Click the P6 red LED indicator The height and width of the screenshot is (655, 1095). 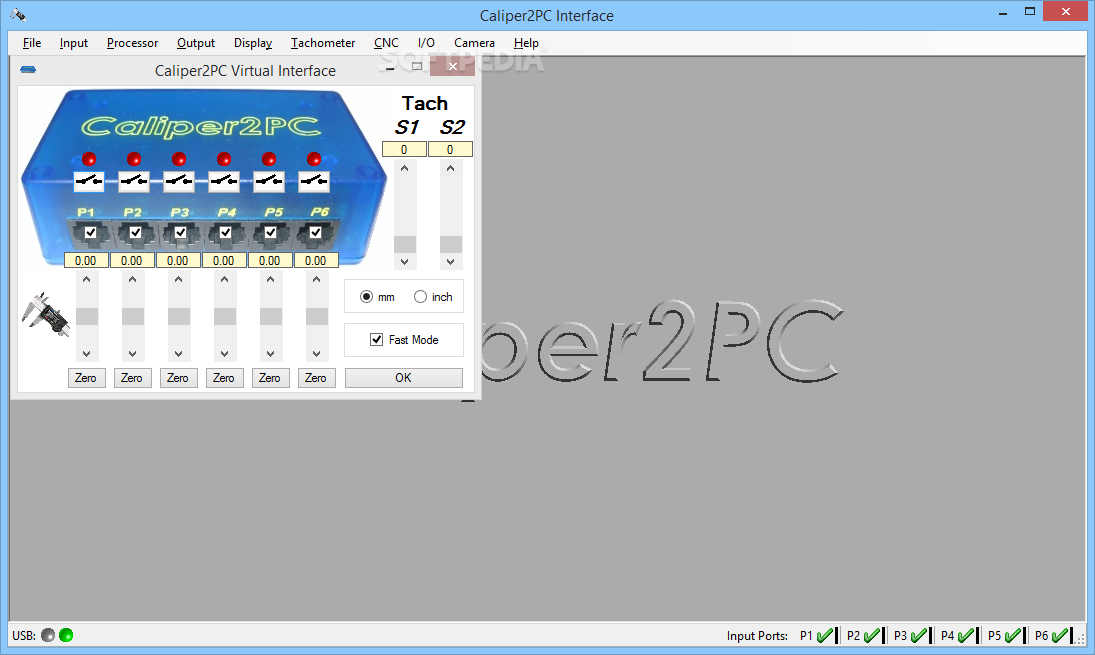[x=314, y=159]
